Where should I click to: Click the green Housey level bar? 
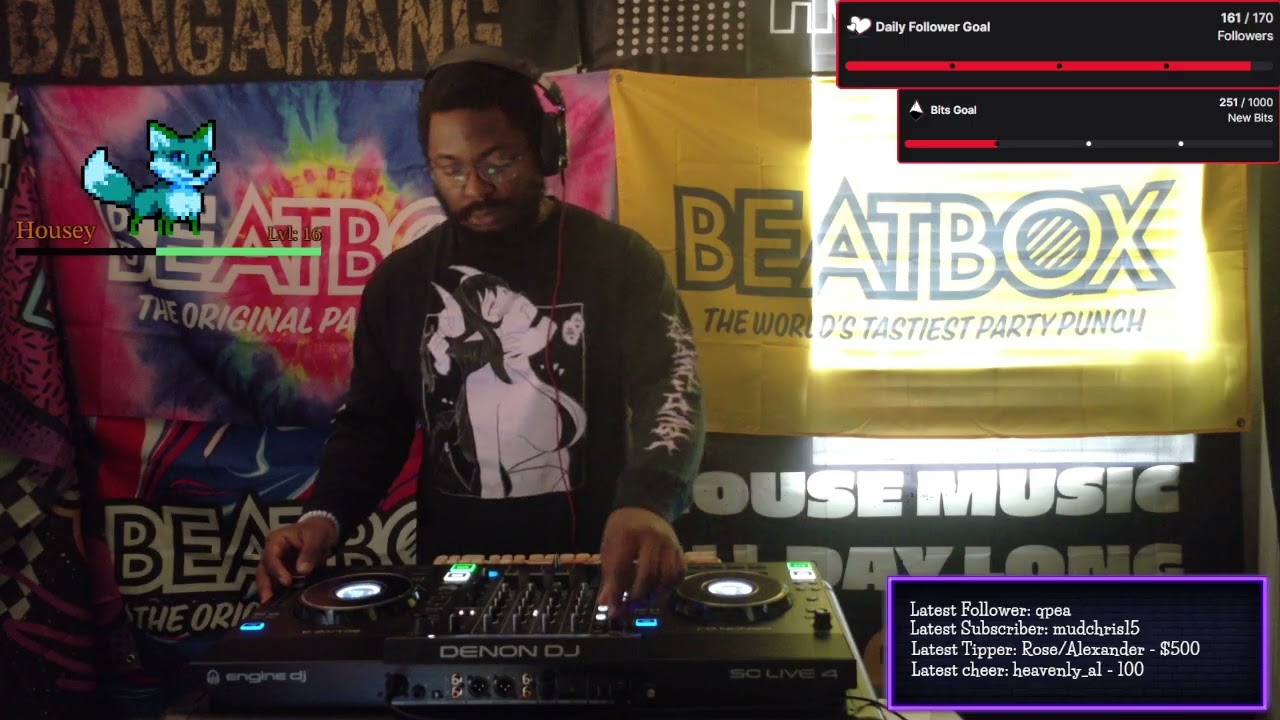point(238,251)
